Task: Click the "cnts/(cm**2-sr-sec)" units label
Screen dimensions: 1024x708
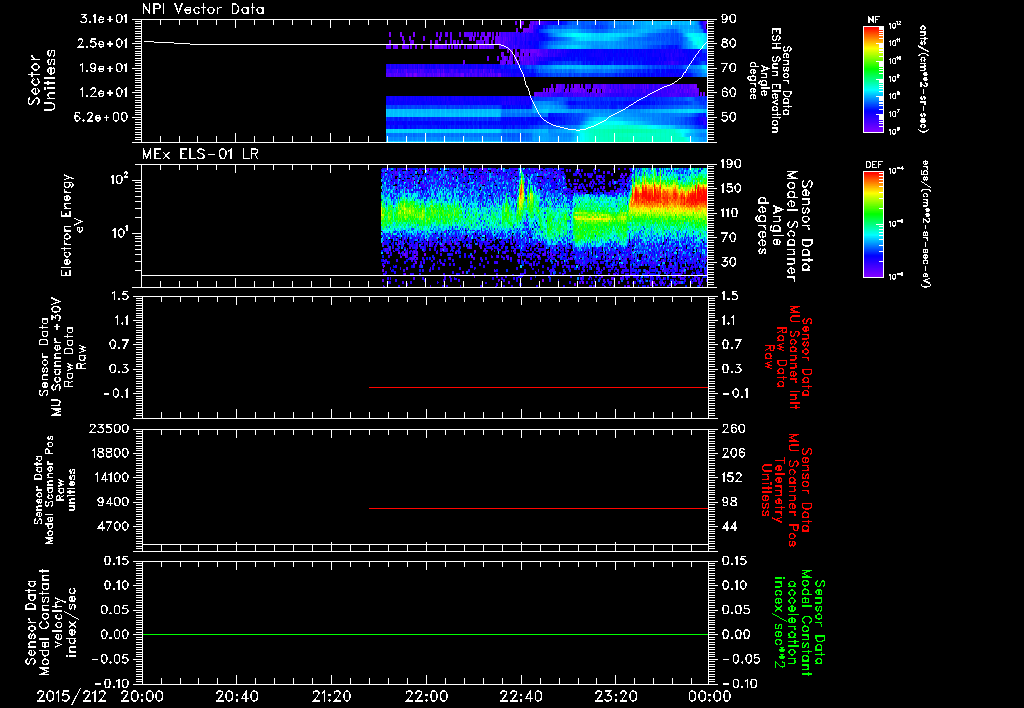Action: tap(923, 78)
